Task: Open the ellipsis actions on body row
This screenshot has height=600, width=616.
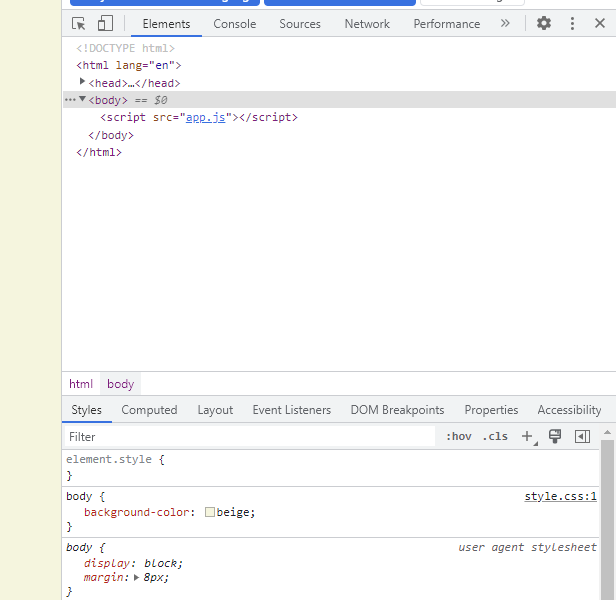Action: (70, 100)
